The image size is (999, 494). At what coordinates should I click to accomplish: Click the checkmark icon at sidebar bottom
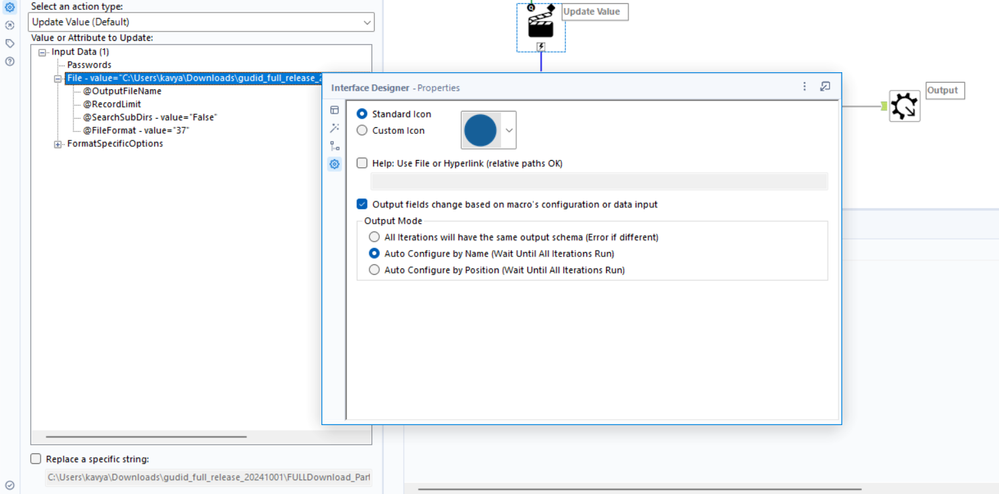tap(10, 485)
